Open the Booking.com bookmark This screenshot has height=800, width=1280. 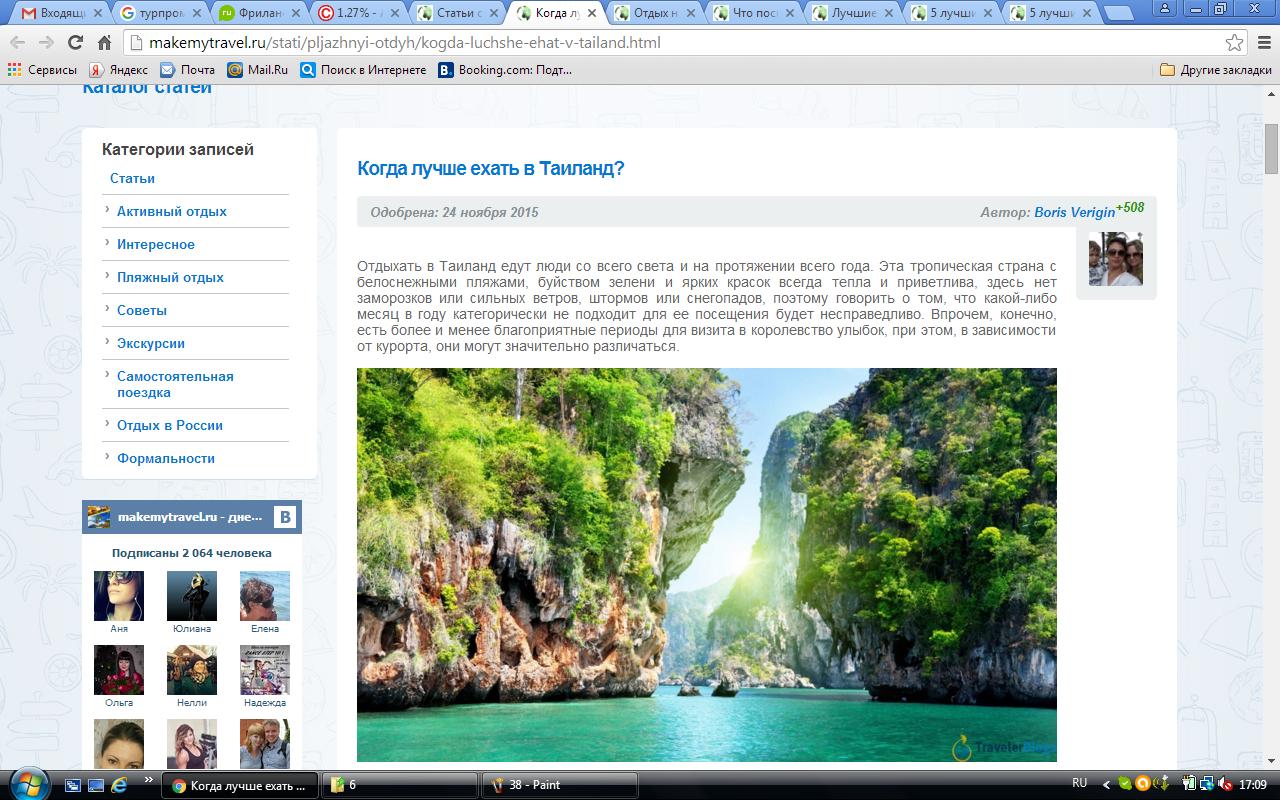(x=505, y=70)
